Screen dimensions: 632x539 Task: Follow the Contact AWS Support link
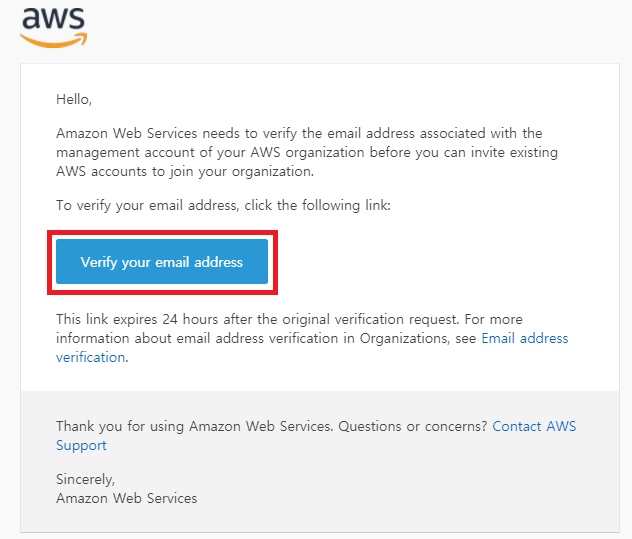click(534, 426)
